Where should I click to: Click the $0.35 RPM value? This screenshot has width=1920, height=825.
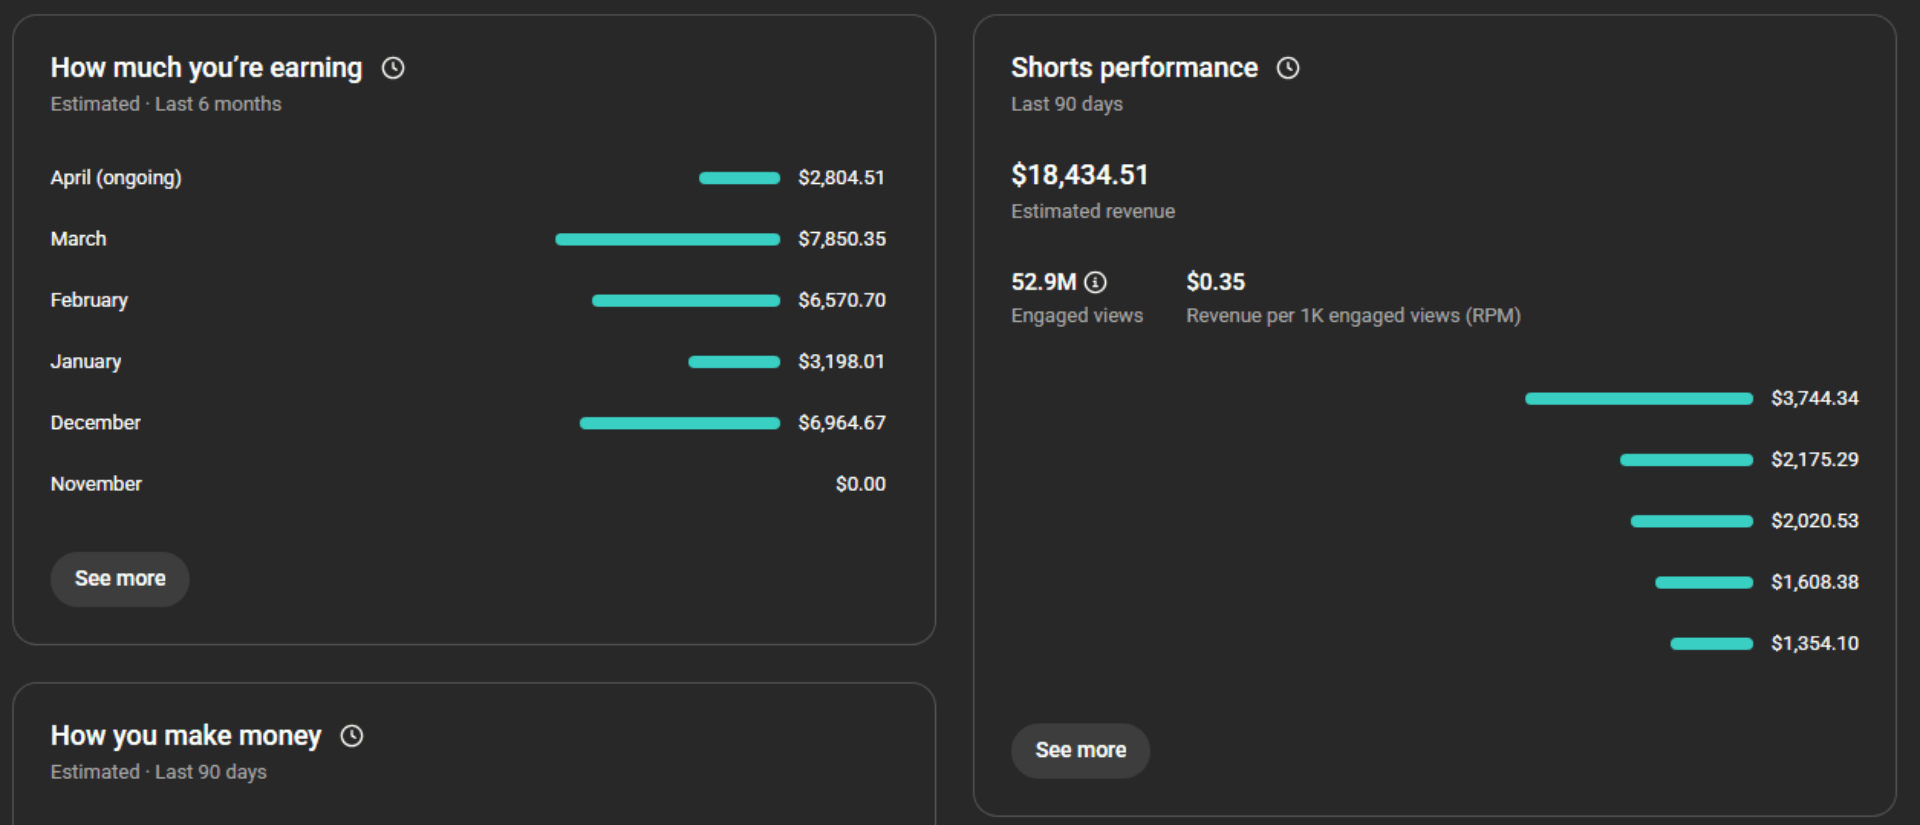tap(1215, 282)
